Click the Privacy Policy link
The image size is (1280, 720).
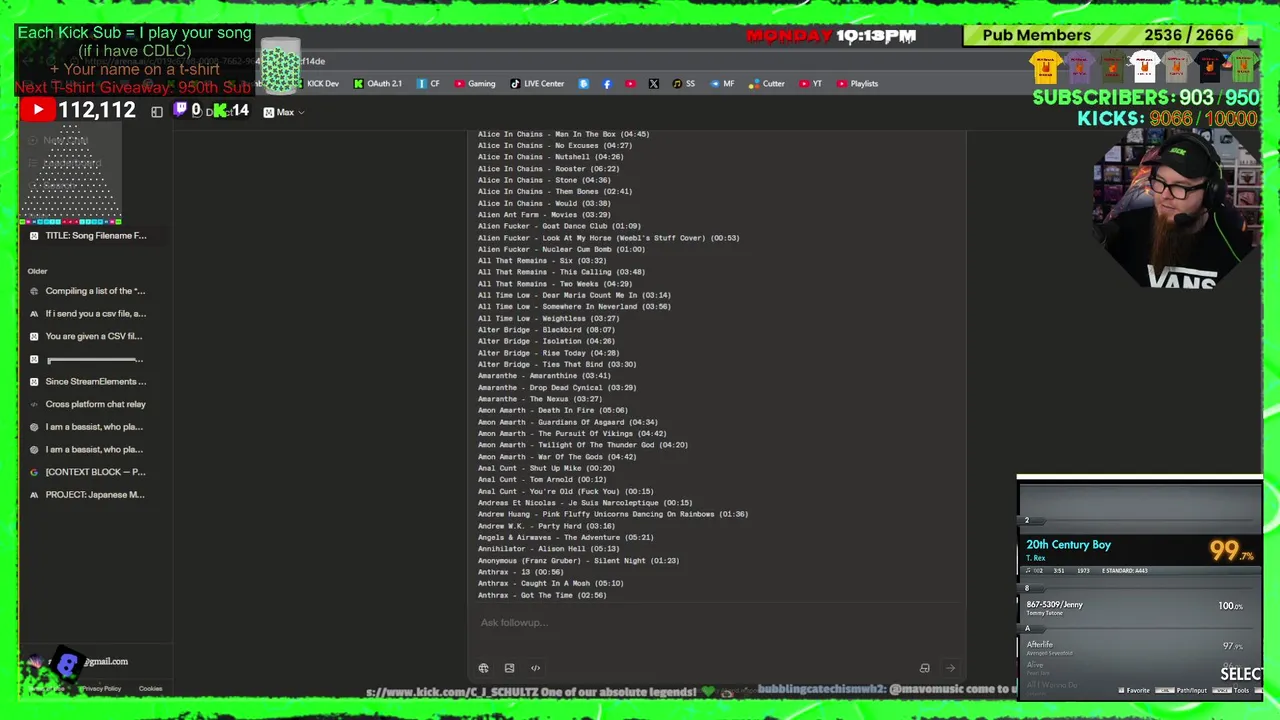[101, 689]
